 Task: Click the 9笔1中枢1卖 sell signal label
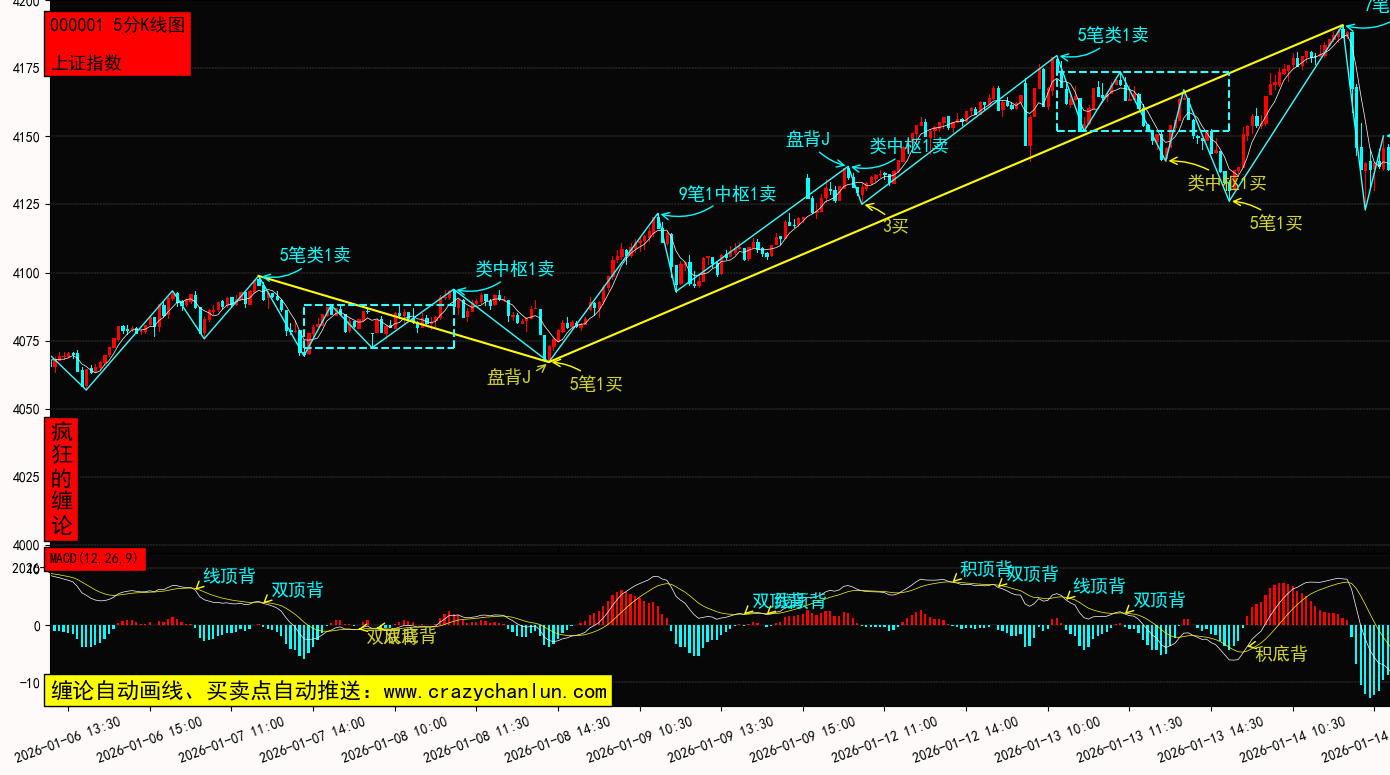click(x=726, y=194)
